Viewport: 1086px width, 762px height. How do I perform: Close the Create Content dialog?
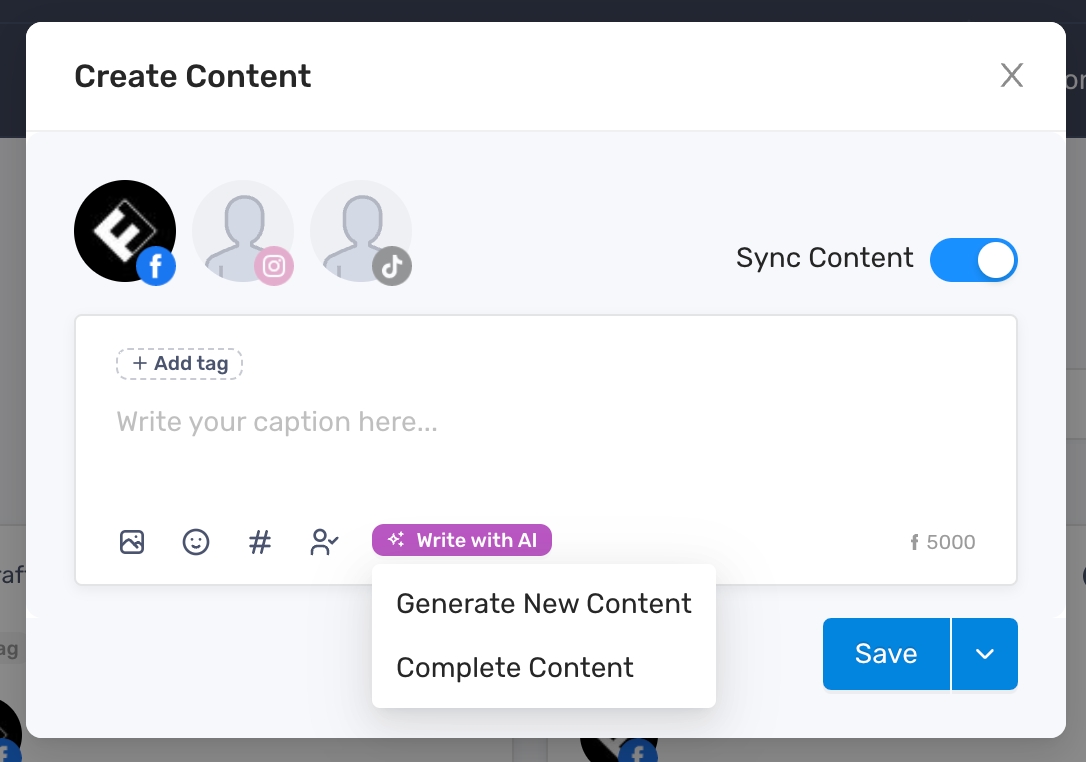[x=1012, y=76]
